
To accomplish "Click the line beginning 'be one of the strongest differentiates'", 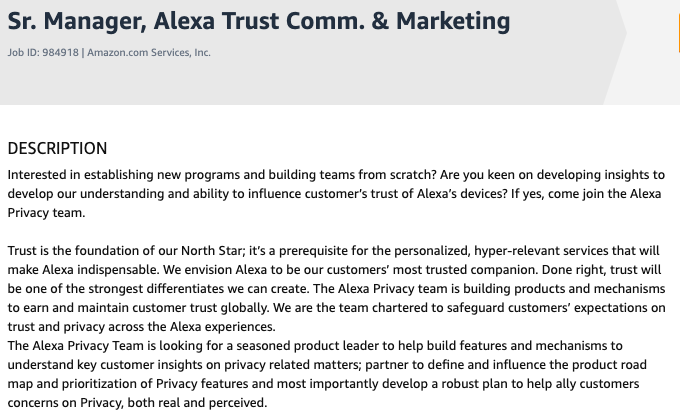I will [x=336, y=288].
